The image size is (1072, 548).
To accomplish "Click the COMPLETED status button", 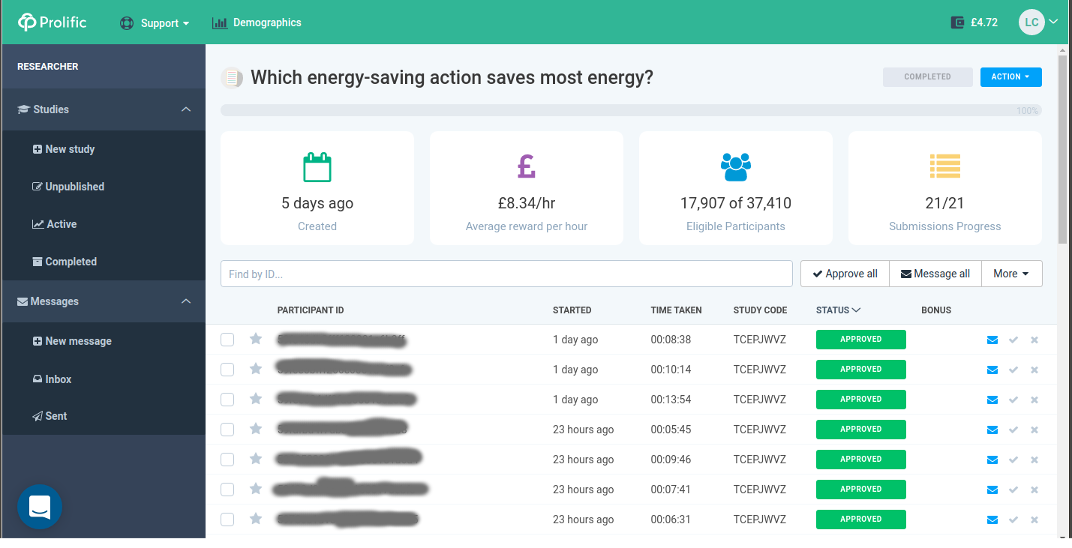I will [x=928, y=77].
